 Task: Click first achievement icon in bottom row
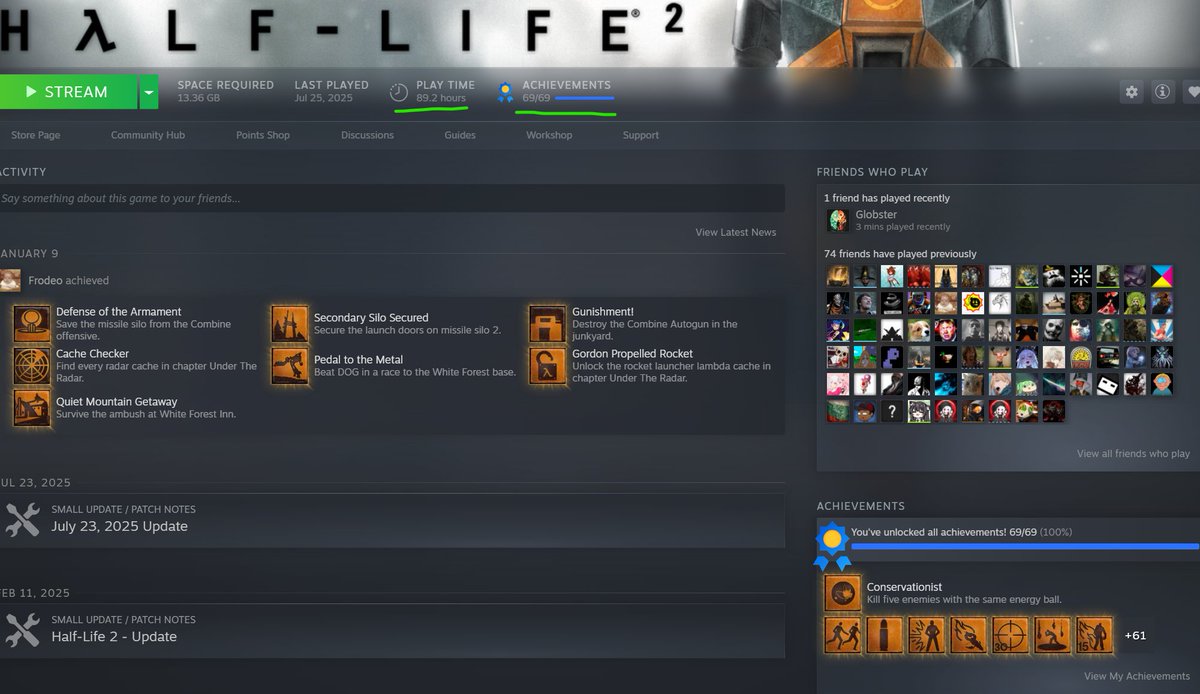[x=842, y=635]
